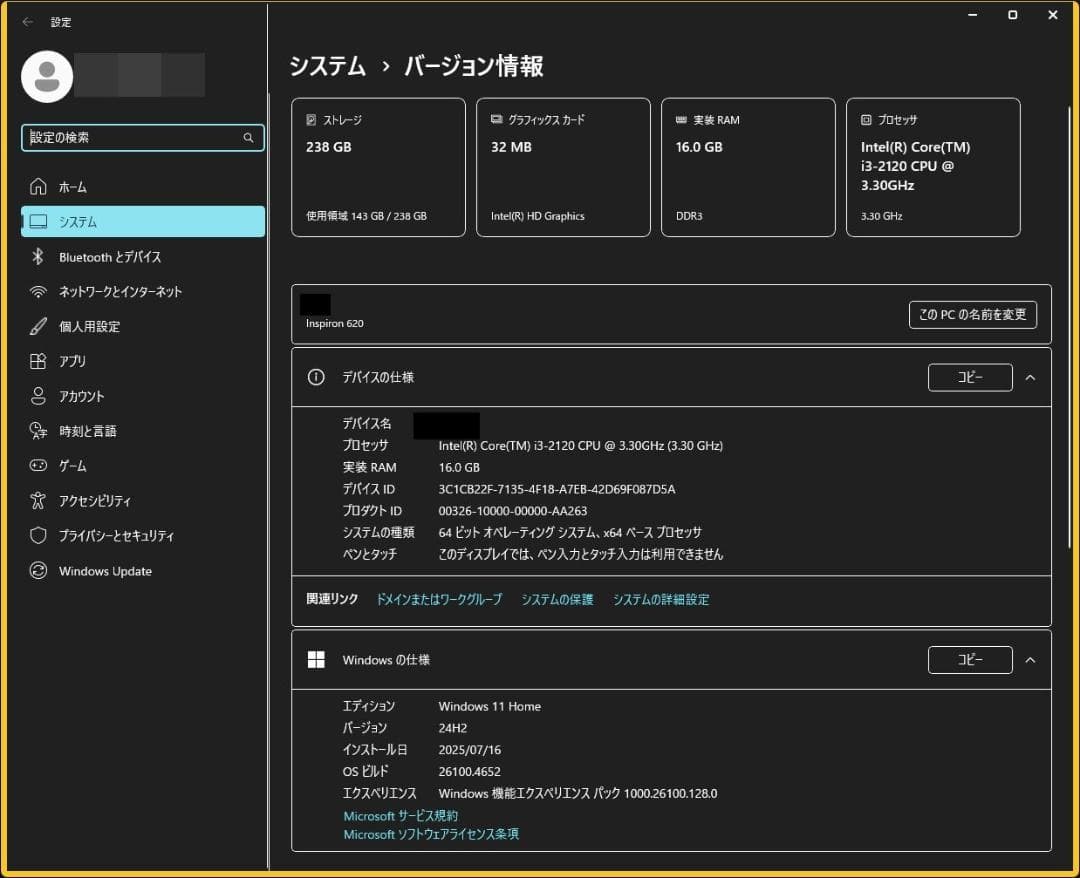
Task: Click the プロセッサ chip icon
Action: [866, 120]
